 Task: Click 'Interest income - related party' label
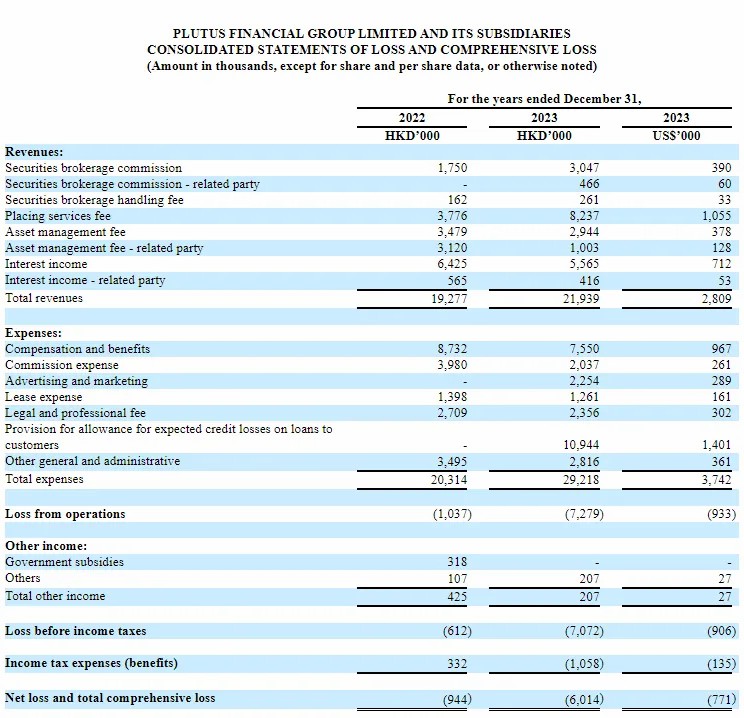(x=85, y=280)
